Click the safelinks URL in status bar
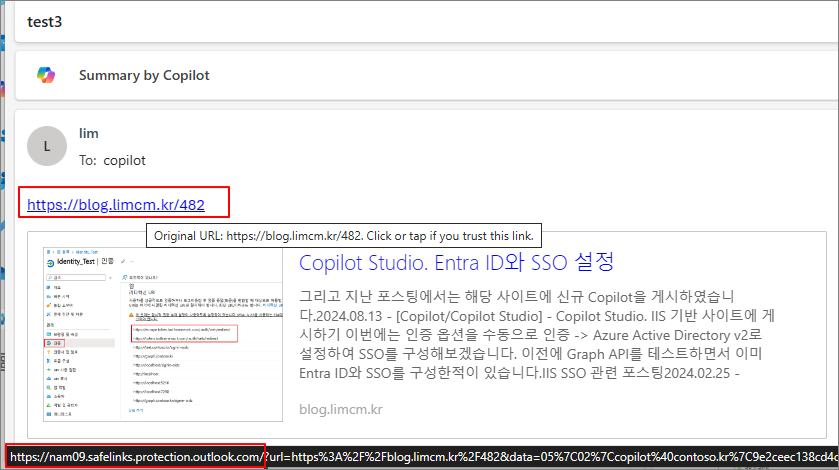 pos(423,457)
